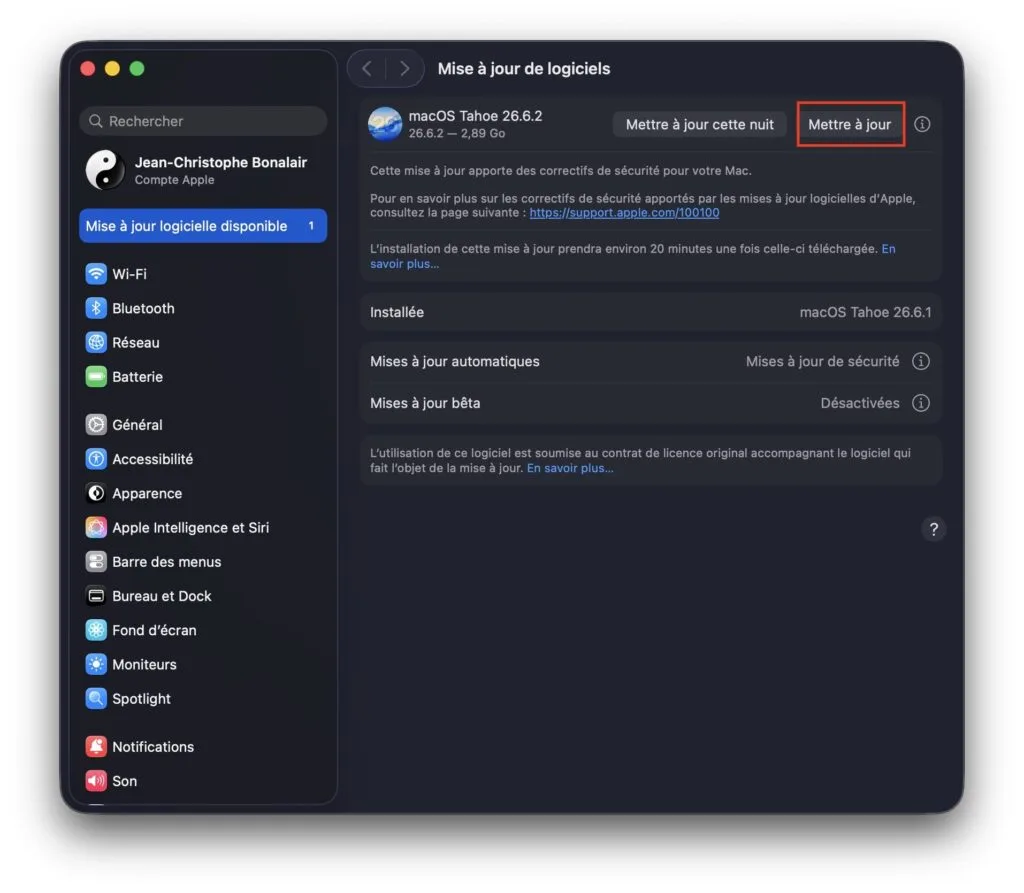The image size is (1024, 893).
Task: Click the Moniteurs icon
Action: [96, 664]
